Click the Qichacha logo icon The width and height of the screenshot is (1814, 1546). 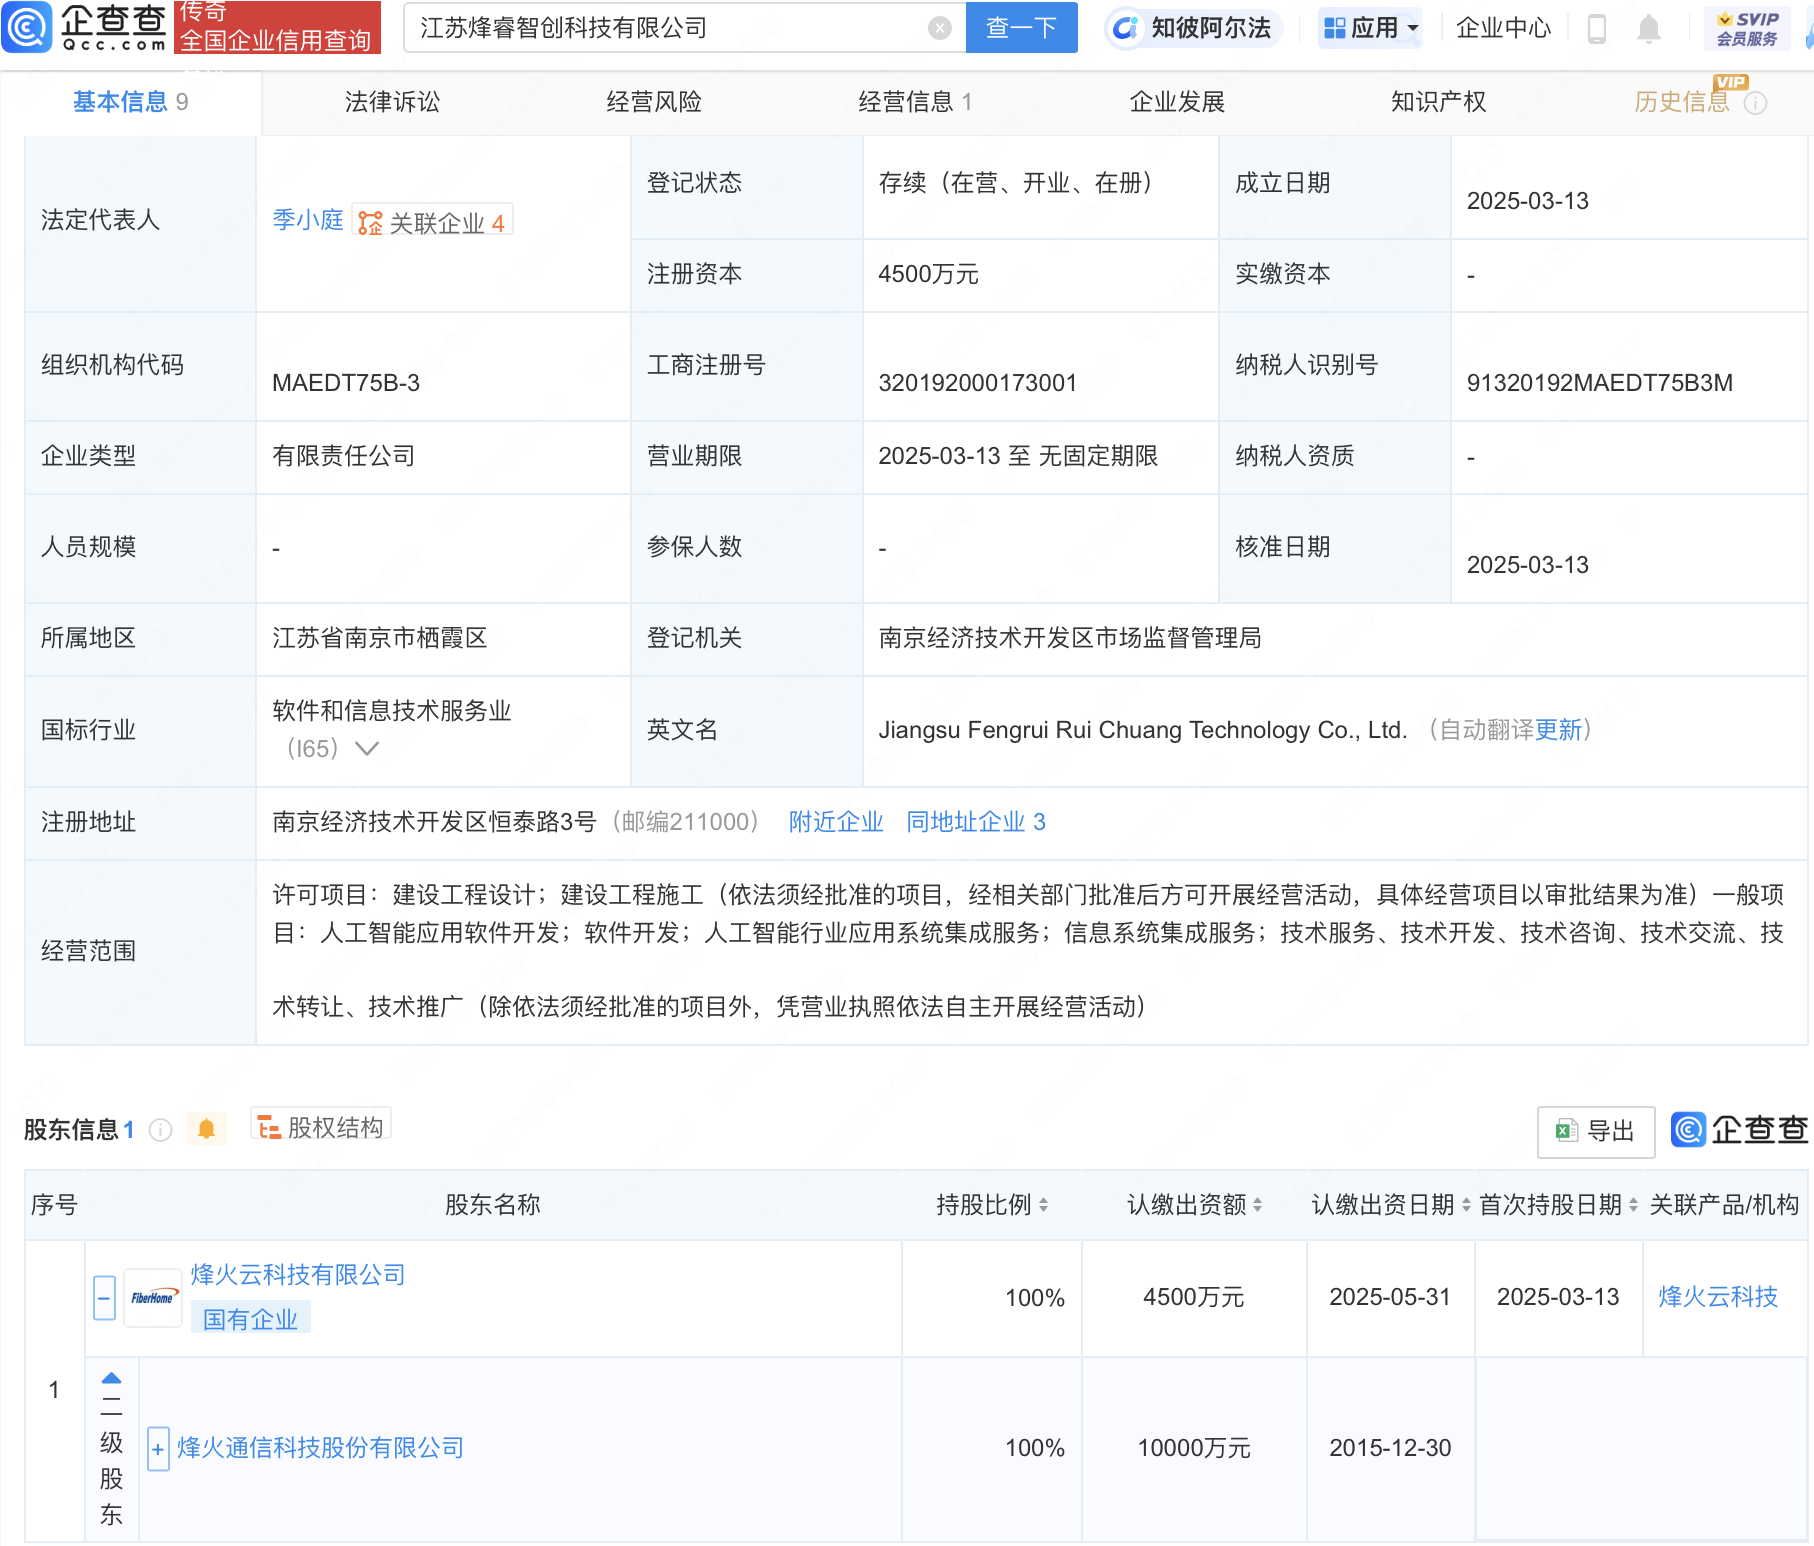(26, 27)
